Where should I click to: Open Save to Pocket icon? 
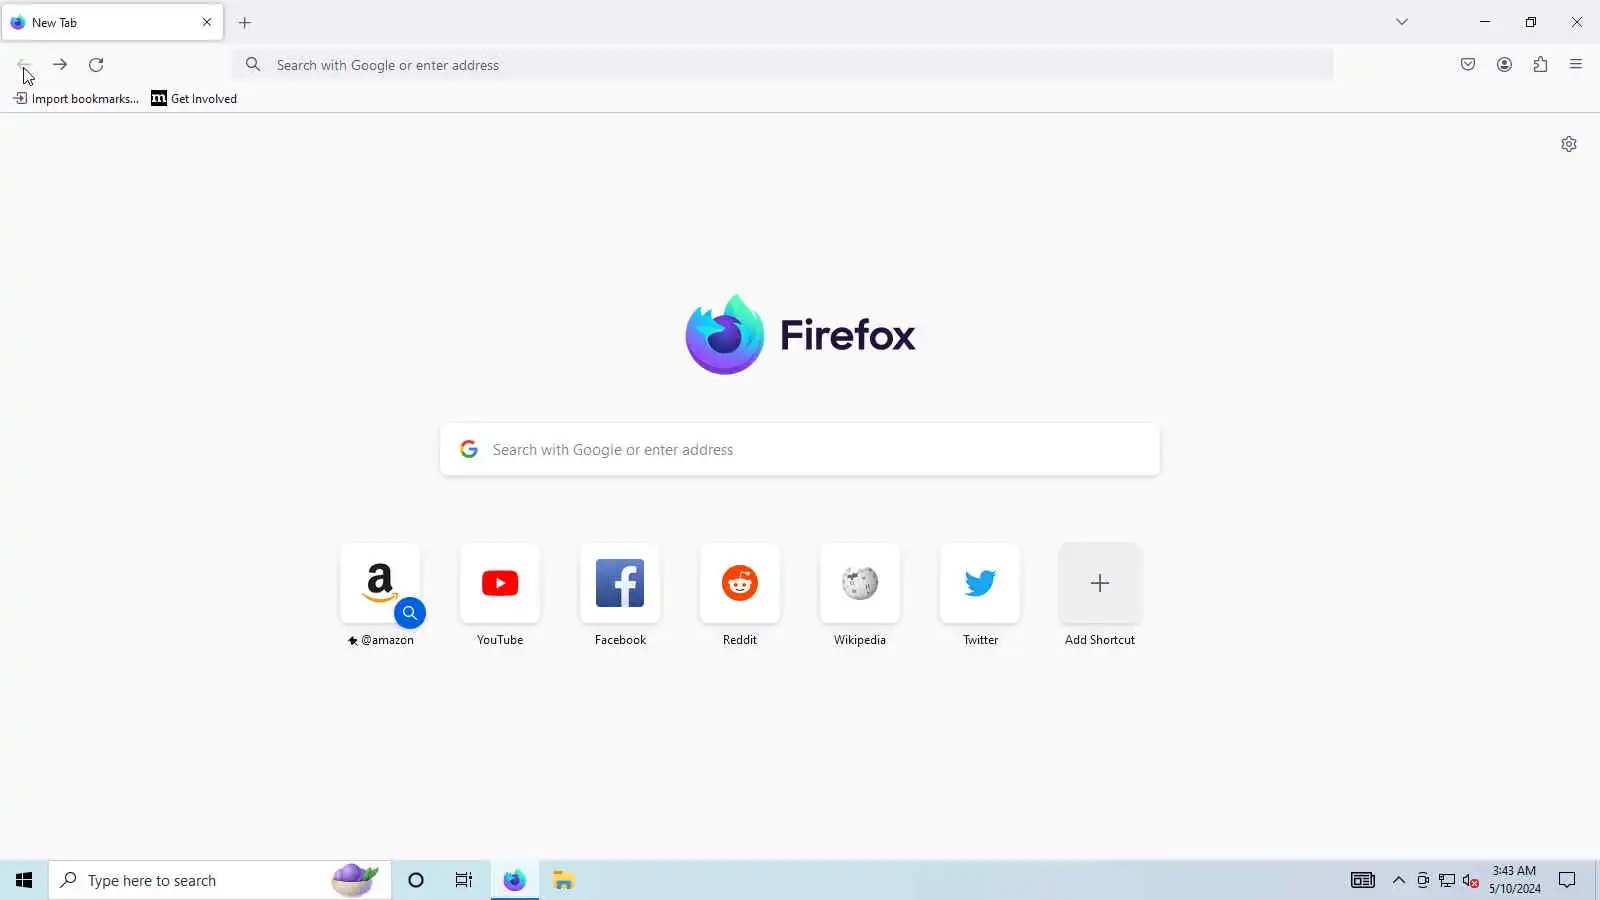(1468, 65)
